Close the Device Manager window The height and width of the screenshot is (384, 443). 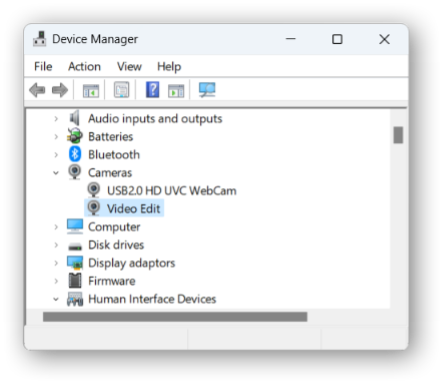[x=384, y=39]
